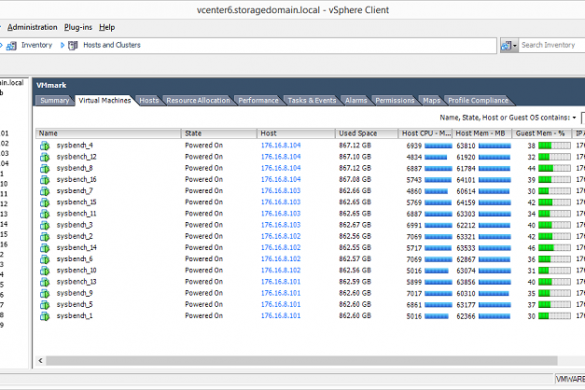Viewport: 585px width, 390px height.
Task: Open the filter criteria dropdown arrow
Action: click(574, 118)
